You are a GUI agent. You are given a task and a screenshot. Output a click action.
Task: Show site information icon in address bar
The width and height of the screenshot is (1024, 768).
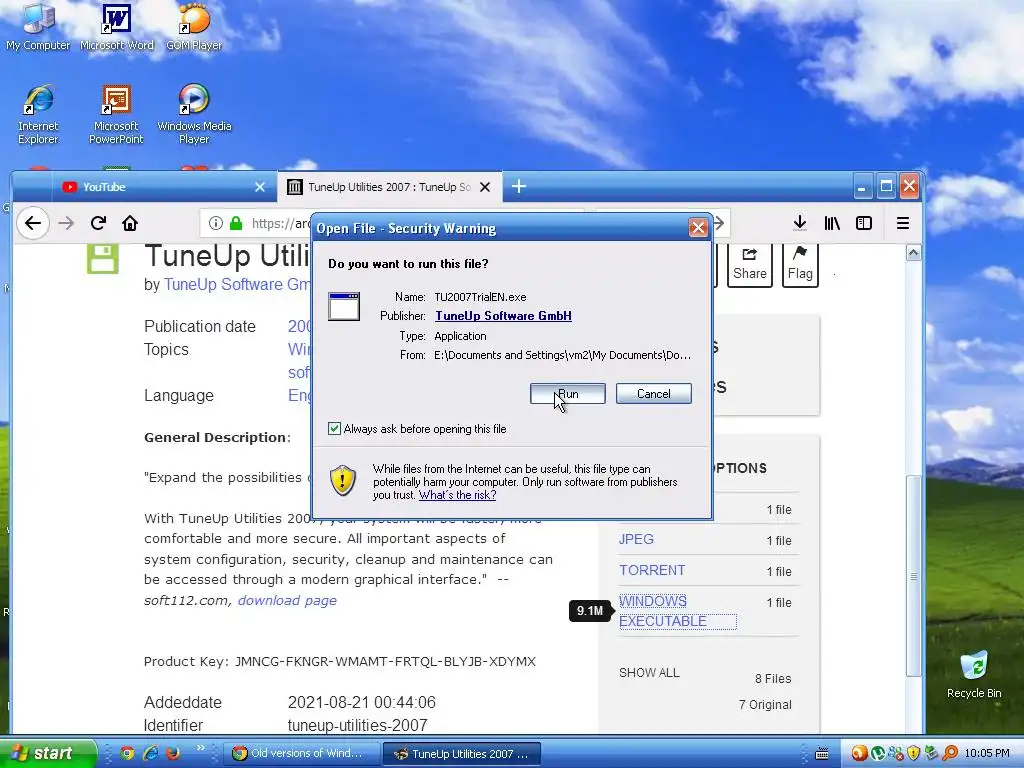pyautogui.click(x=216, y=223)
